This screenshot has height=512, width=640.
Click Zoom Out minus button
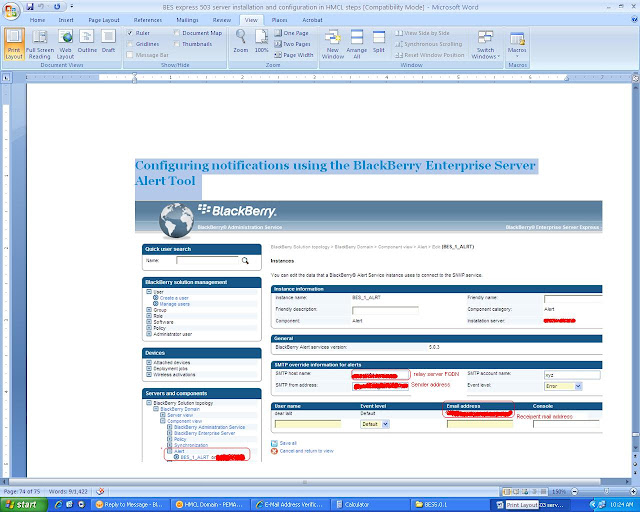(575, 492)
